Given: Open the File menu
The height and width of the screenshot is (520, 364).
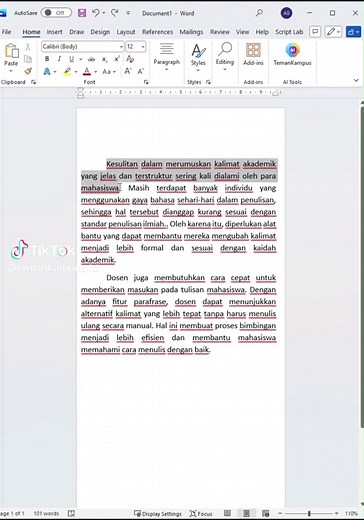Looking at the screenshot, I should 6,32.
